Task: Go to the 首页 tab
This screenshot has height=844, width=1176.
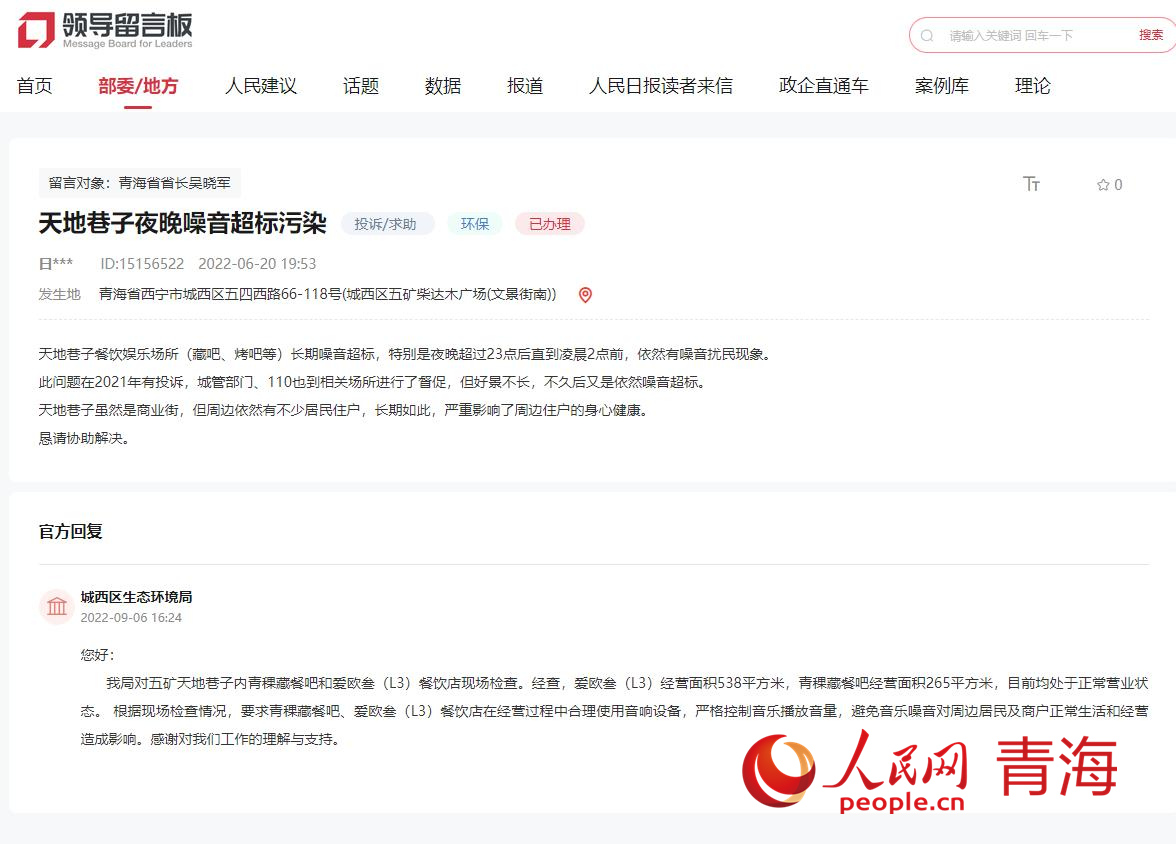Action: coord(35,86)
